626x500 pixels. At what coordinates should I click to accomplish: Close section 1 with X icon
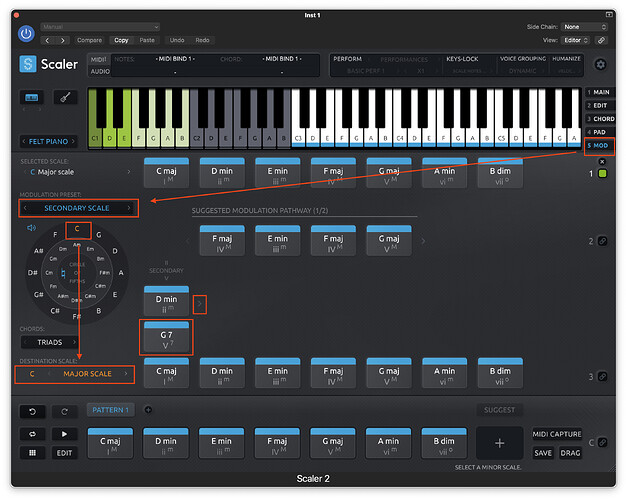(x=602, y=162)
